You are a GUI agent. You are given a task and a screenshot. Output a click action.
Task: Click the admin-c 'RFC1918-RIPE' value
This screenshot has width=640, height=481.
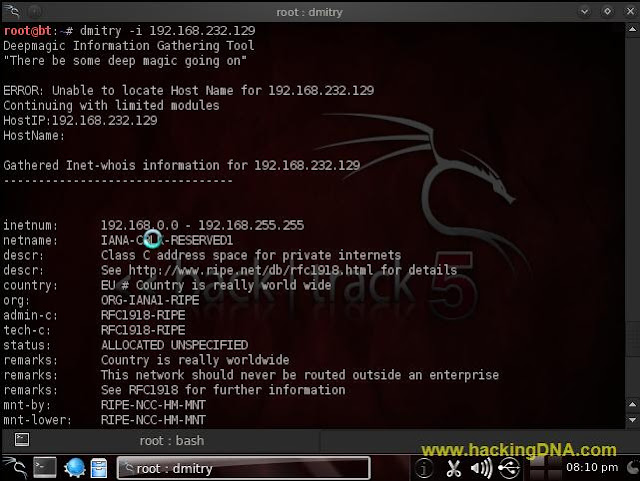(x=143, y=315)
